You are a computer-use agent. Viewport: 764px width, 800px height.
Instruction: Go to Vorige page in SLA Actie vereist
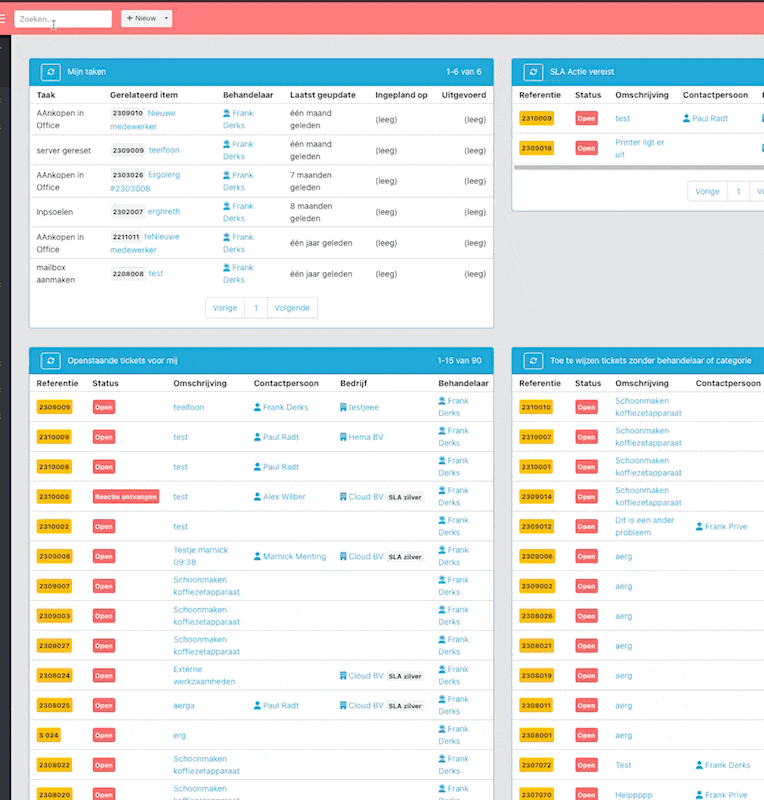tap(707, 192)
